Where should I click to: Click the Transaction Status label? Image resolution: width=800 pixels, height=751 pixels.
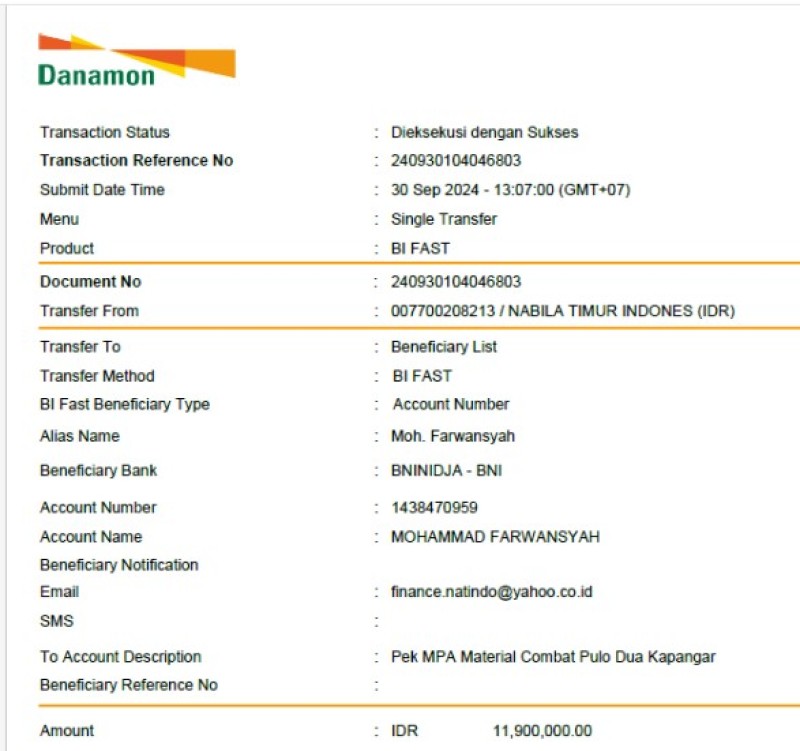tap(105, 132)
